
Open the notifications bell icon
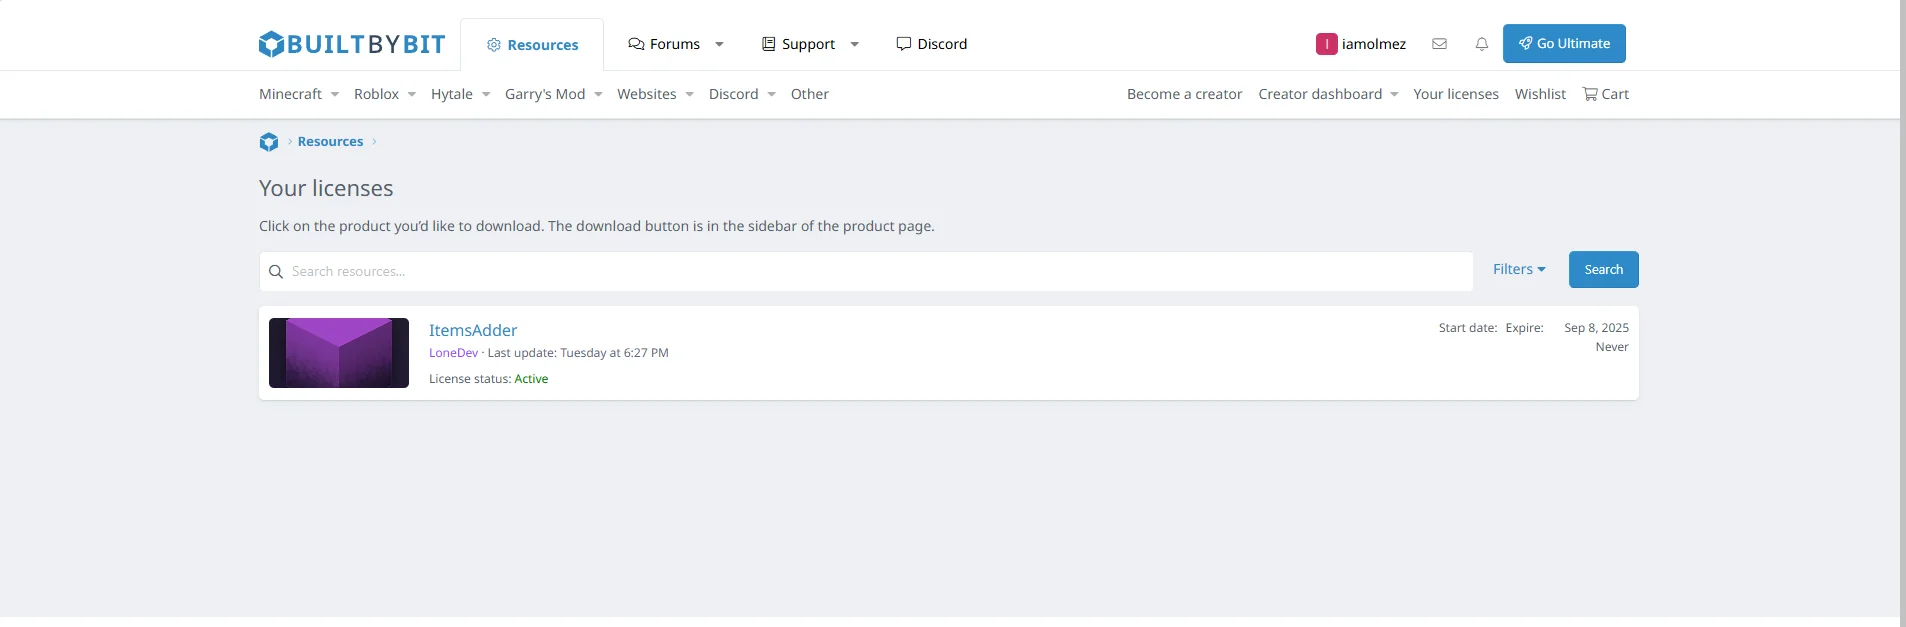click(1482, 44)
